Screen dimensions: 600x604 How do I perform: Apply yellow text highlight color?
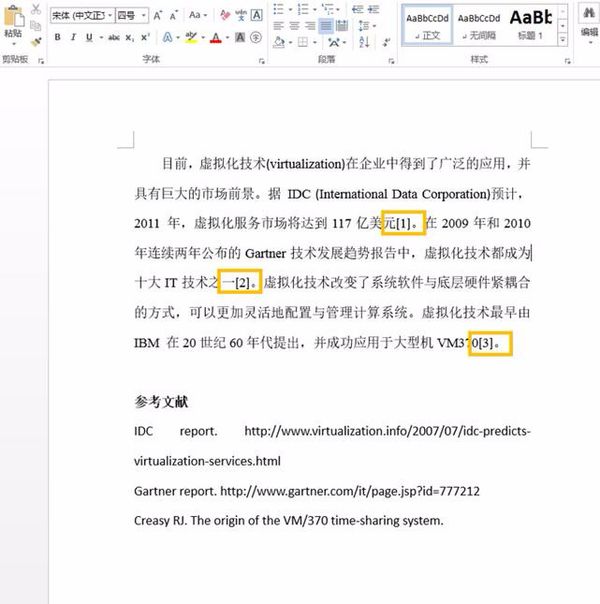click(x=191, y=37)
